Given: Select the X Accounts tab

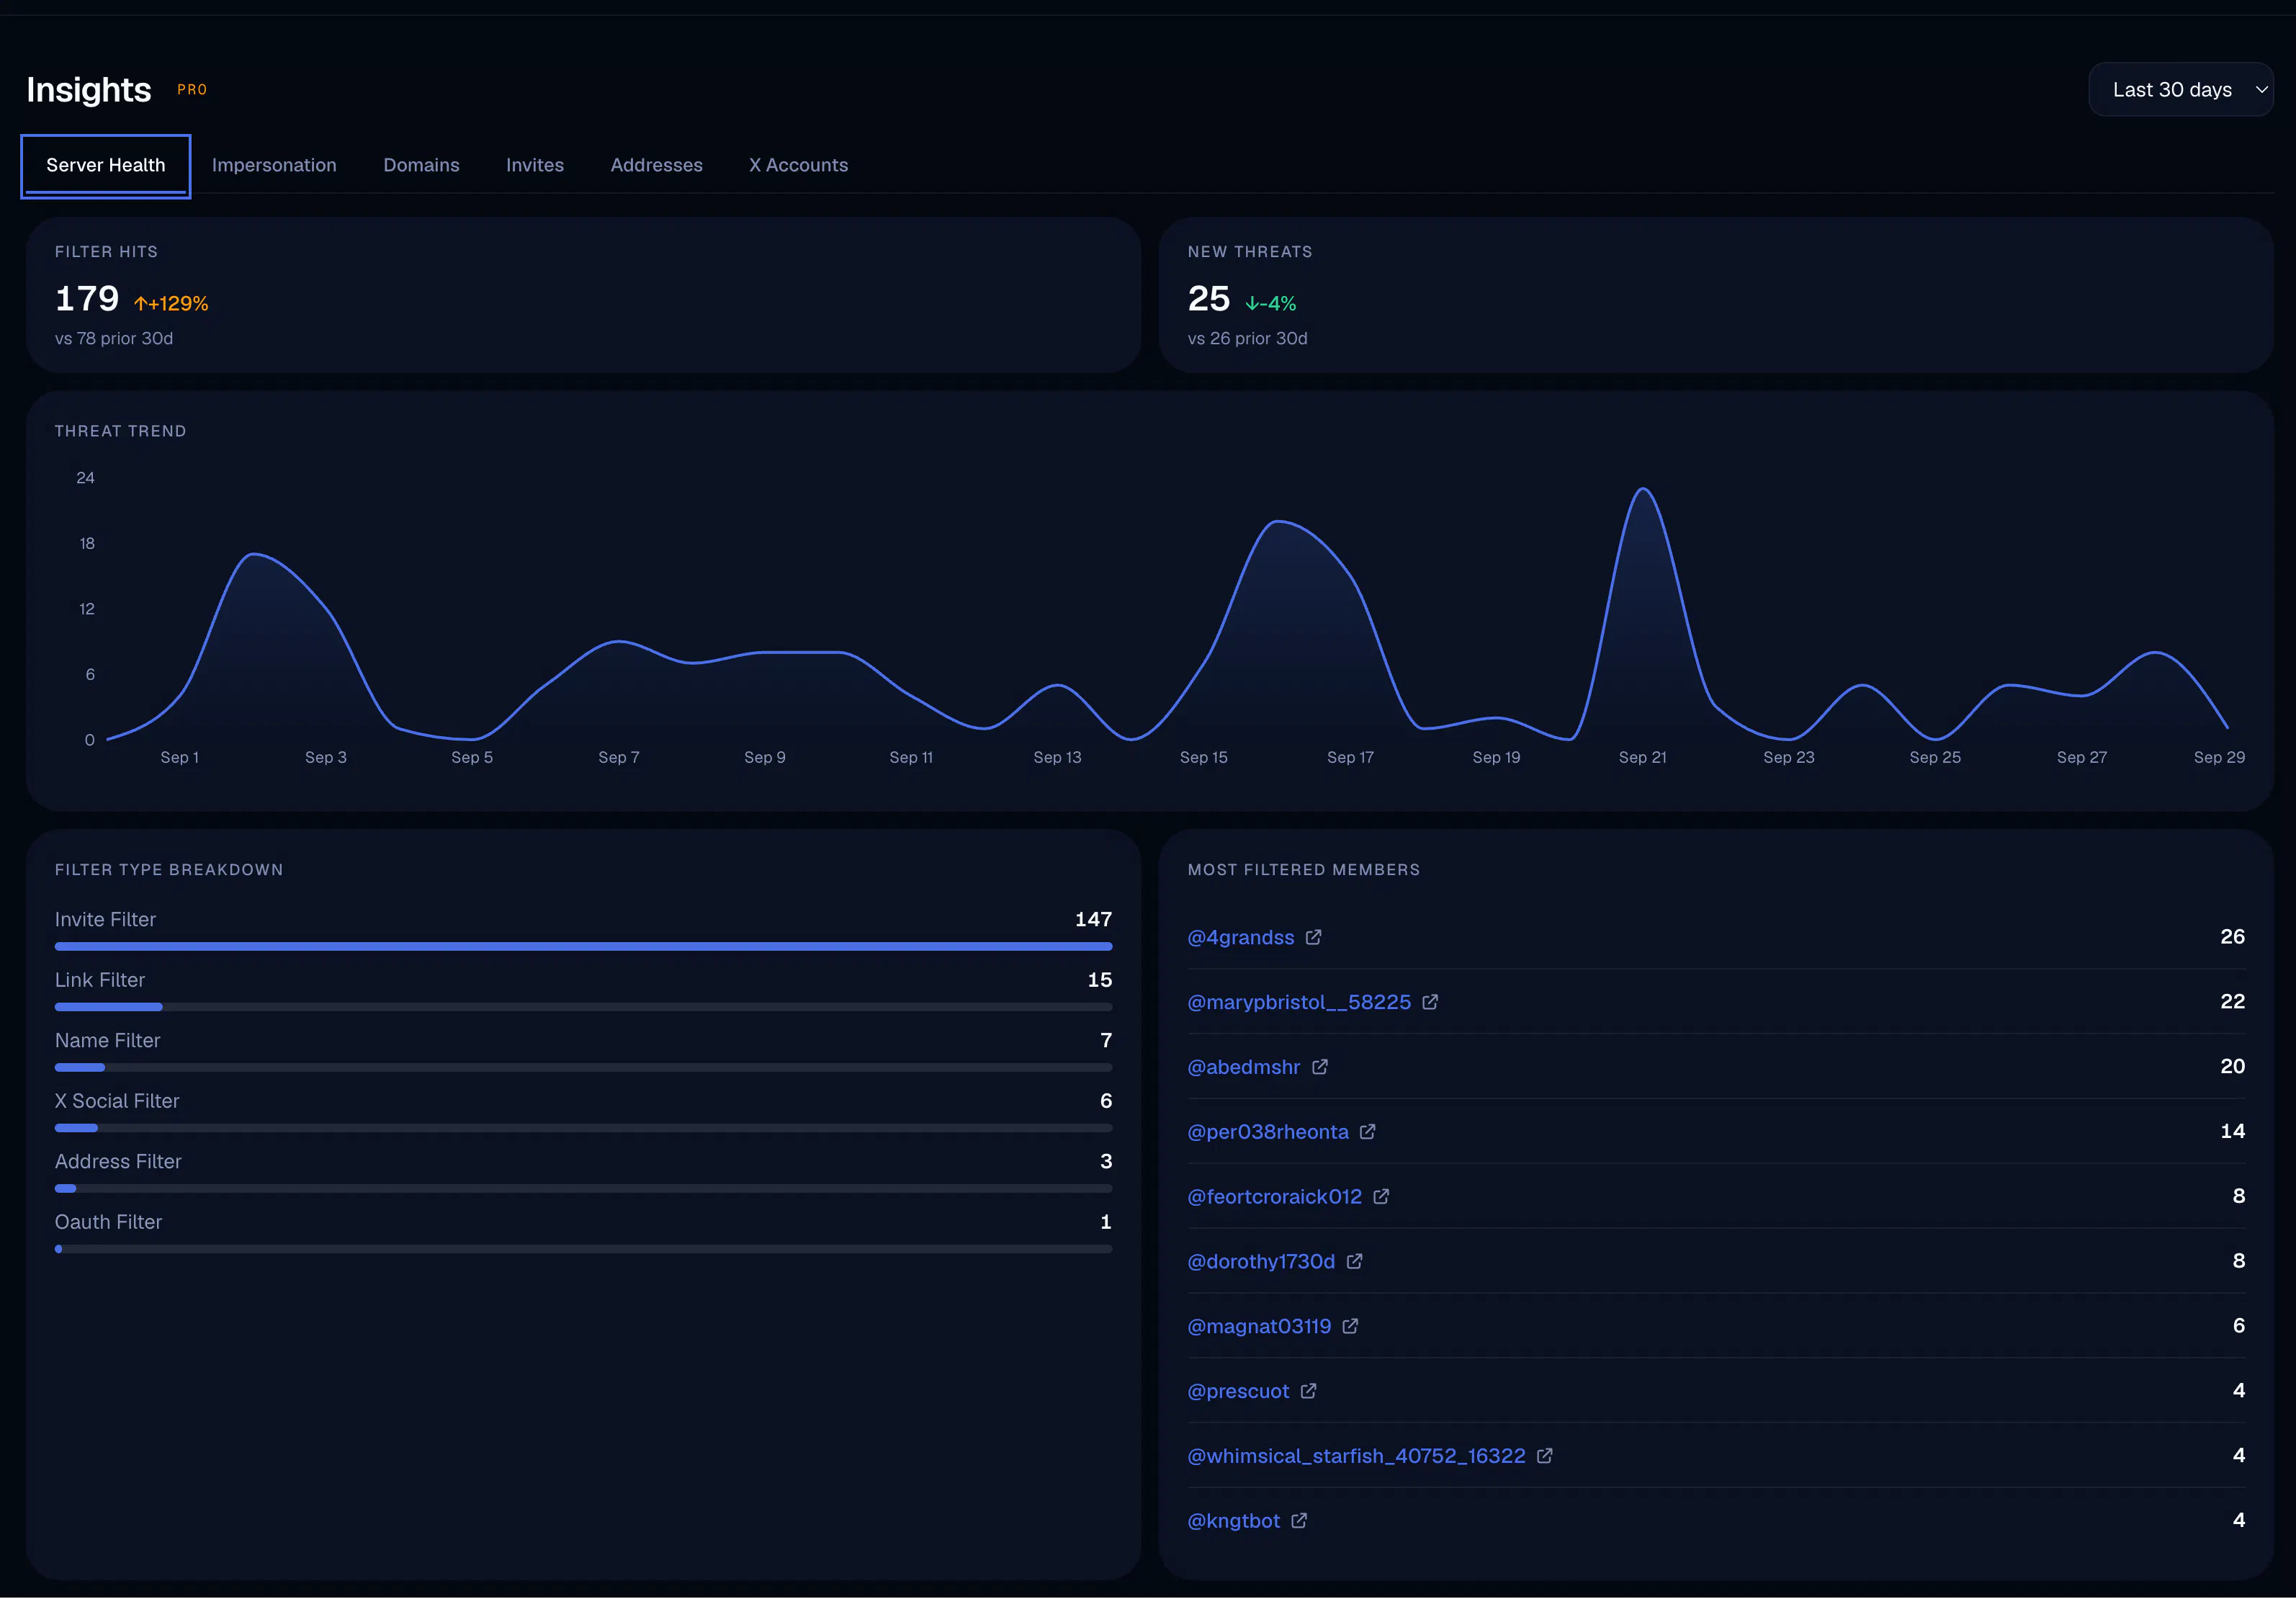Looking at the screenshot, I should 798,165.
